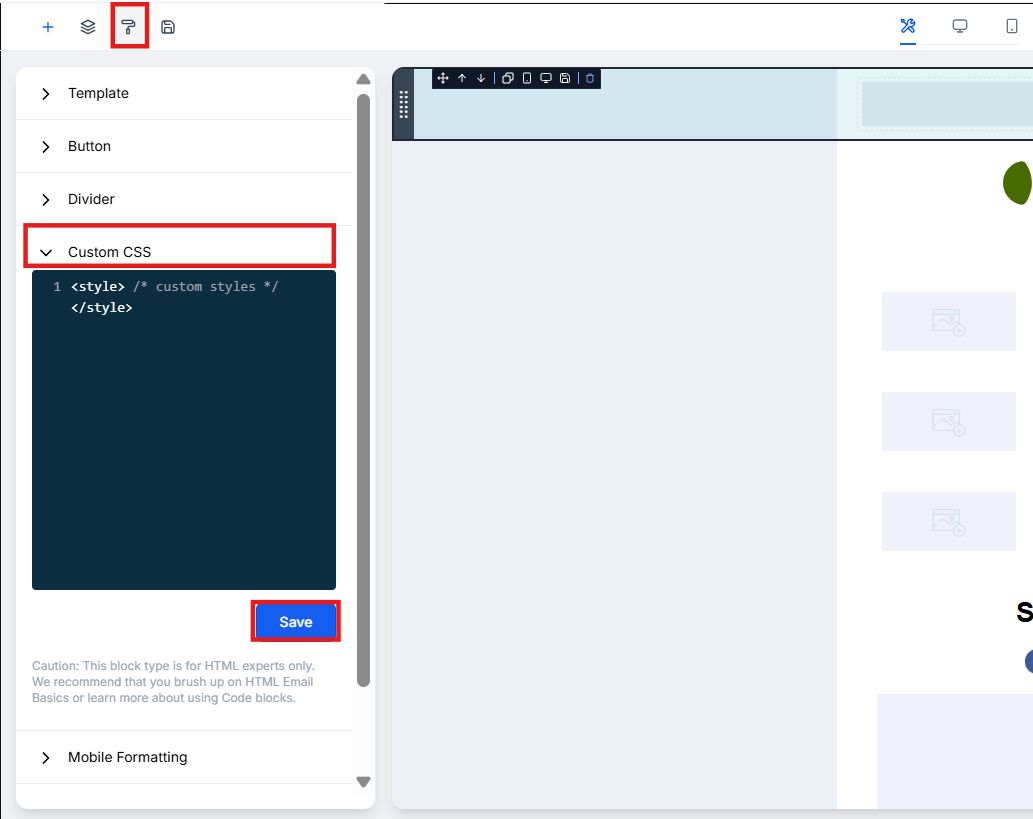Screen dimensions: 1033x819
Task: Move block down with the down arrow
Action: click(x=481, y=78)
